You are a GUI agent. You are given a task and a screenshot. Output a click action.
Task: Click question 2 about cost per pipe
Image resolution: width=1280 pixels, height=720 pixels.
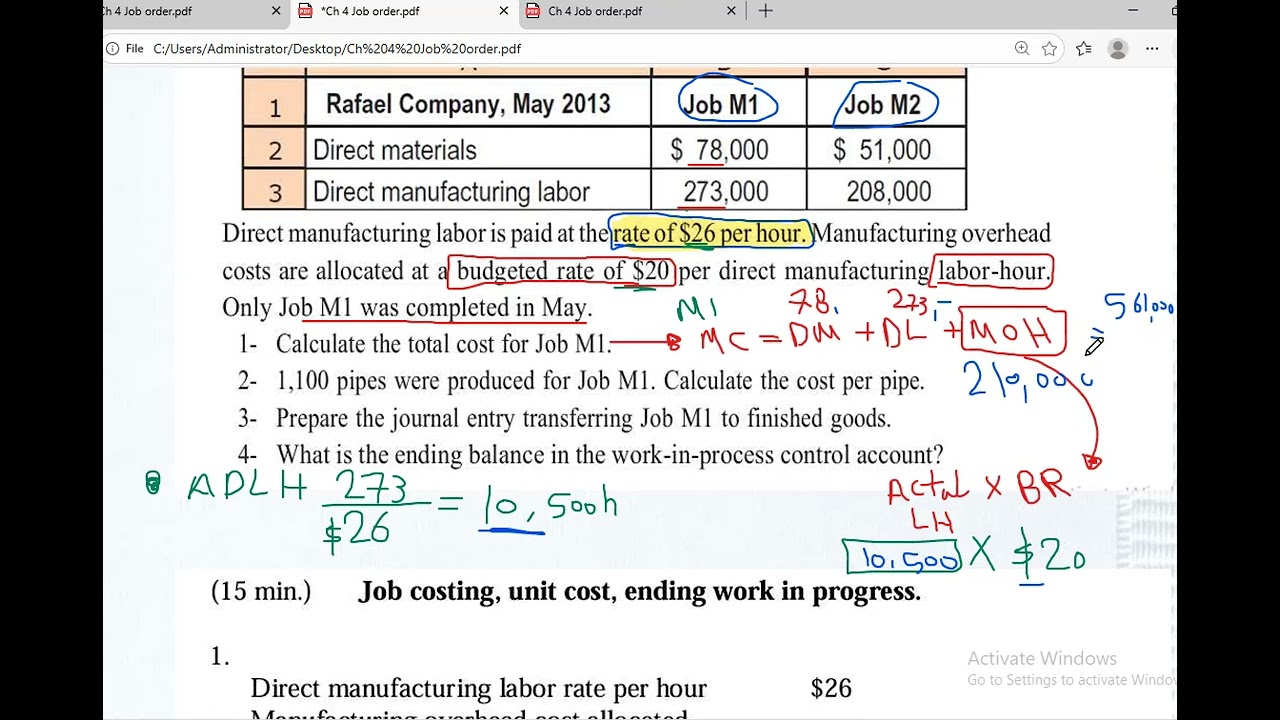click(581, 381)
